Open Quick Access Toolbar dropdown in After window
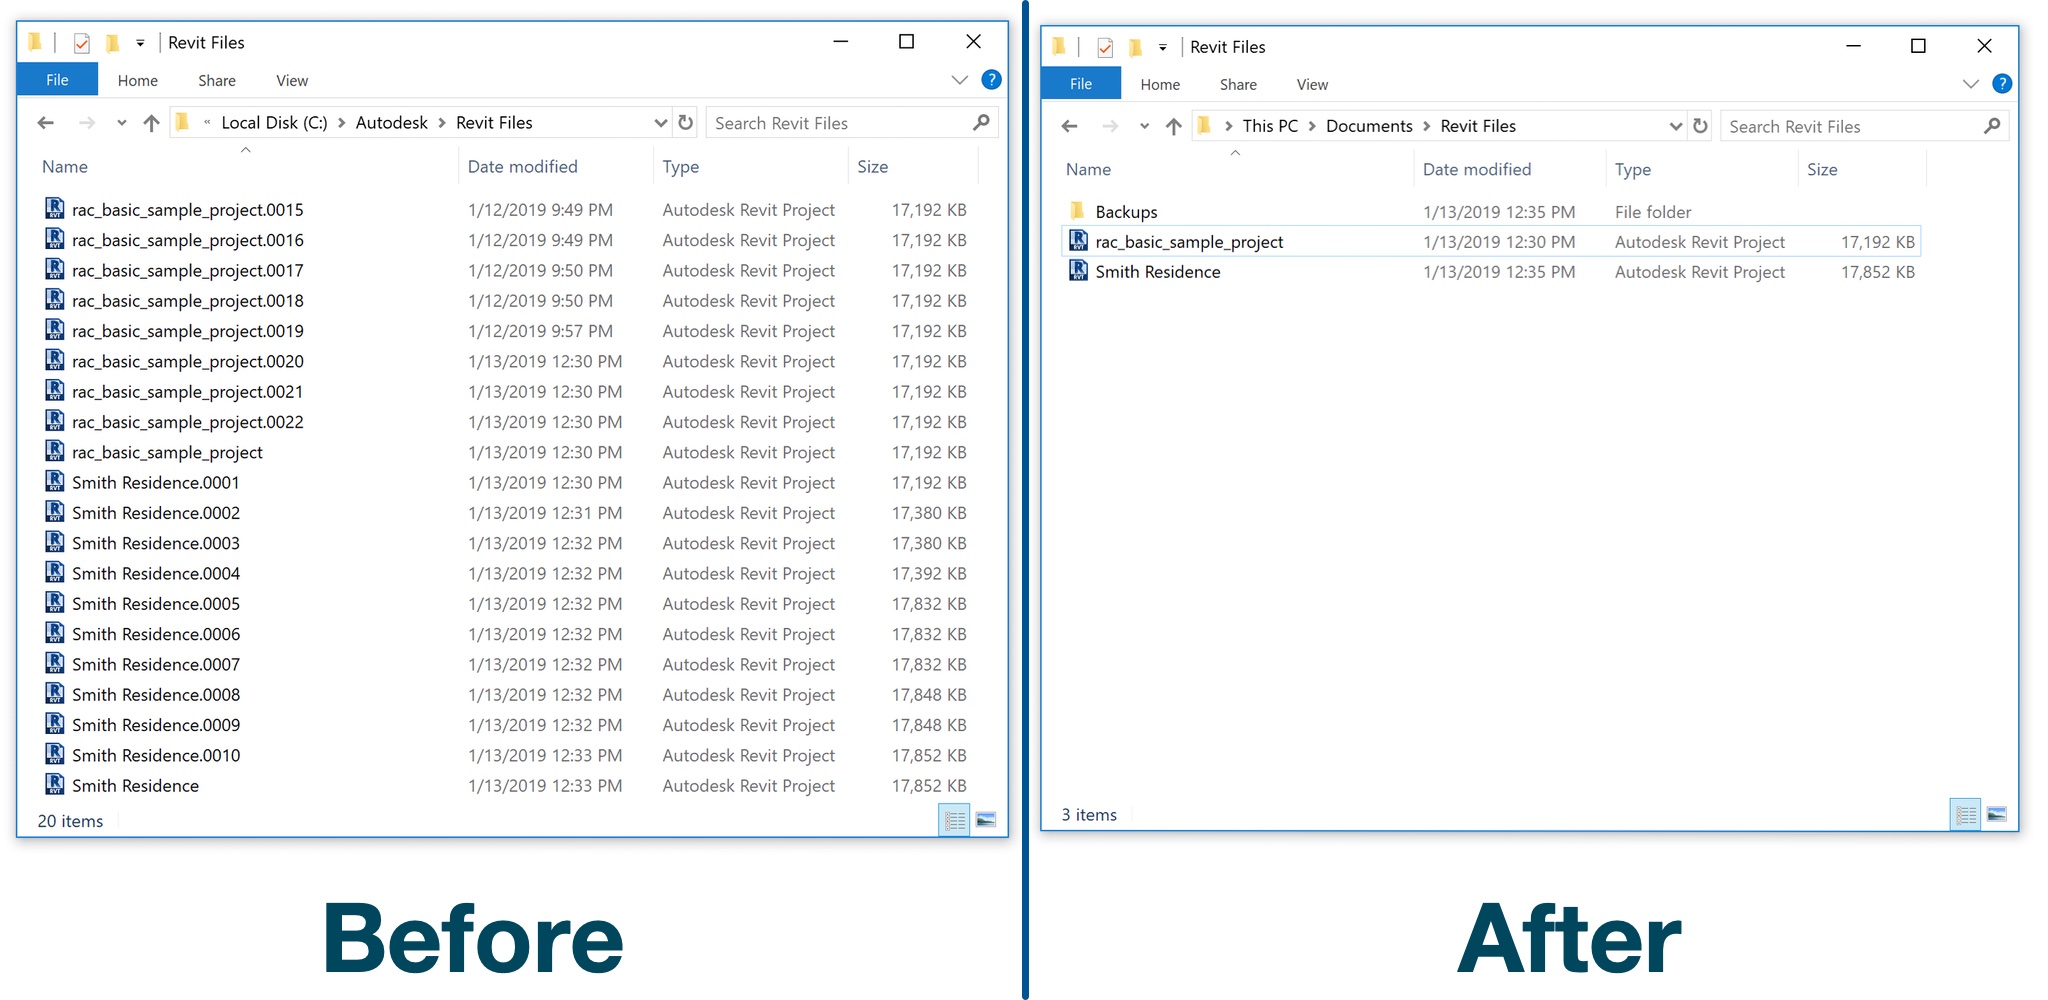The height and width of the screenshot is (1000, 2048). 1163,47
